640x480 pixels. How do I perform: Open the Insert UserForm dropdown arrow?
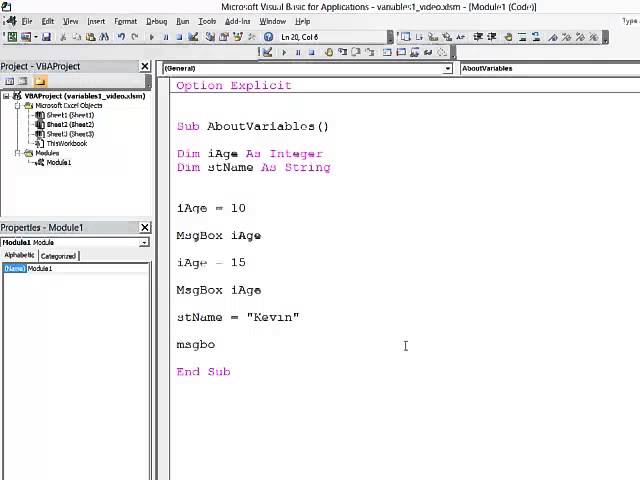(x=36, y=37)
